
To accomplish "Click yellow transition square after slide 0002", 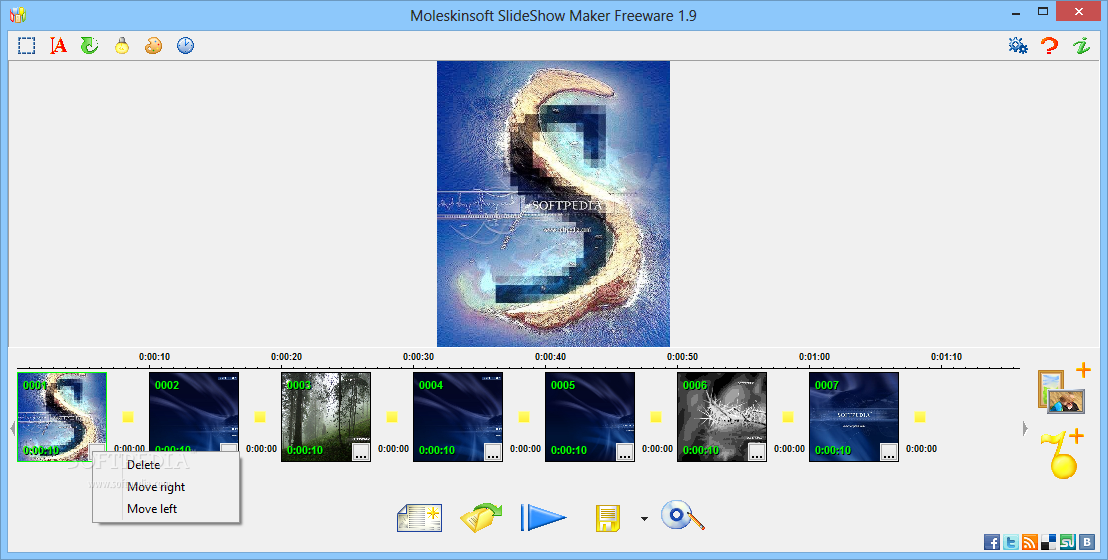I will point(260,417).
